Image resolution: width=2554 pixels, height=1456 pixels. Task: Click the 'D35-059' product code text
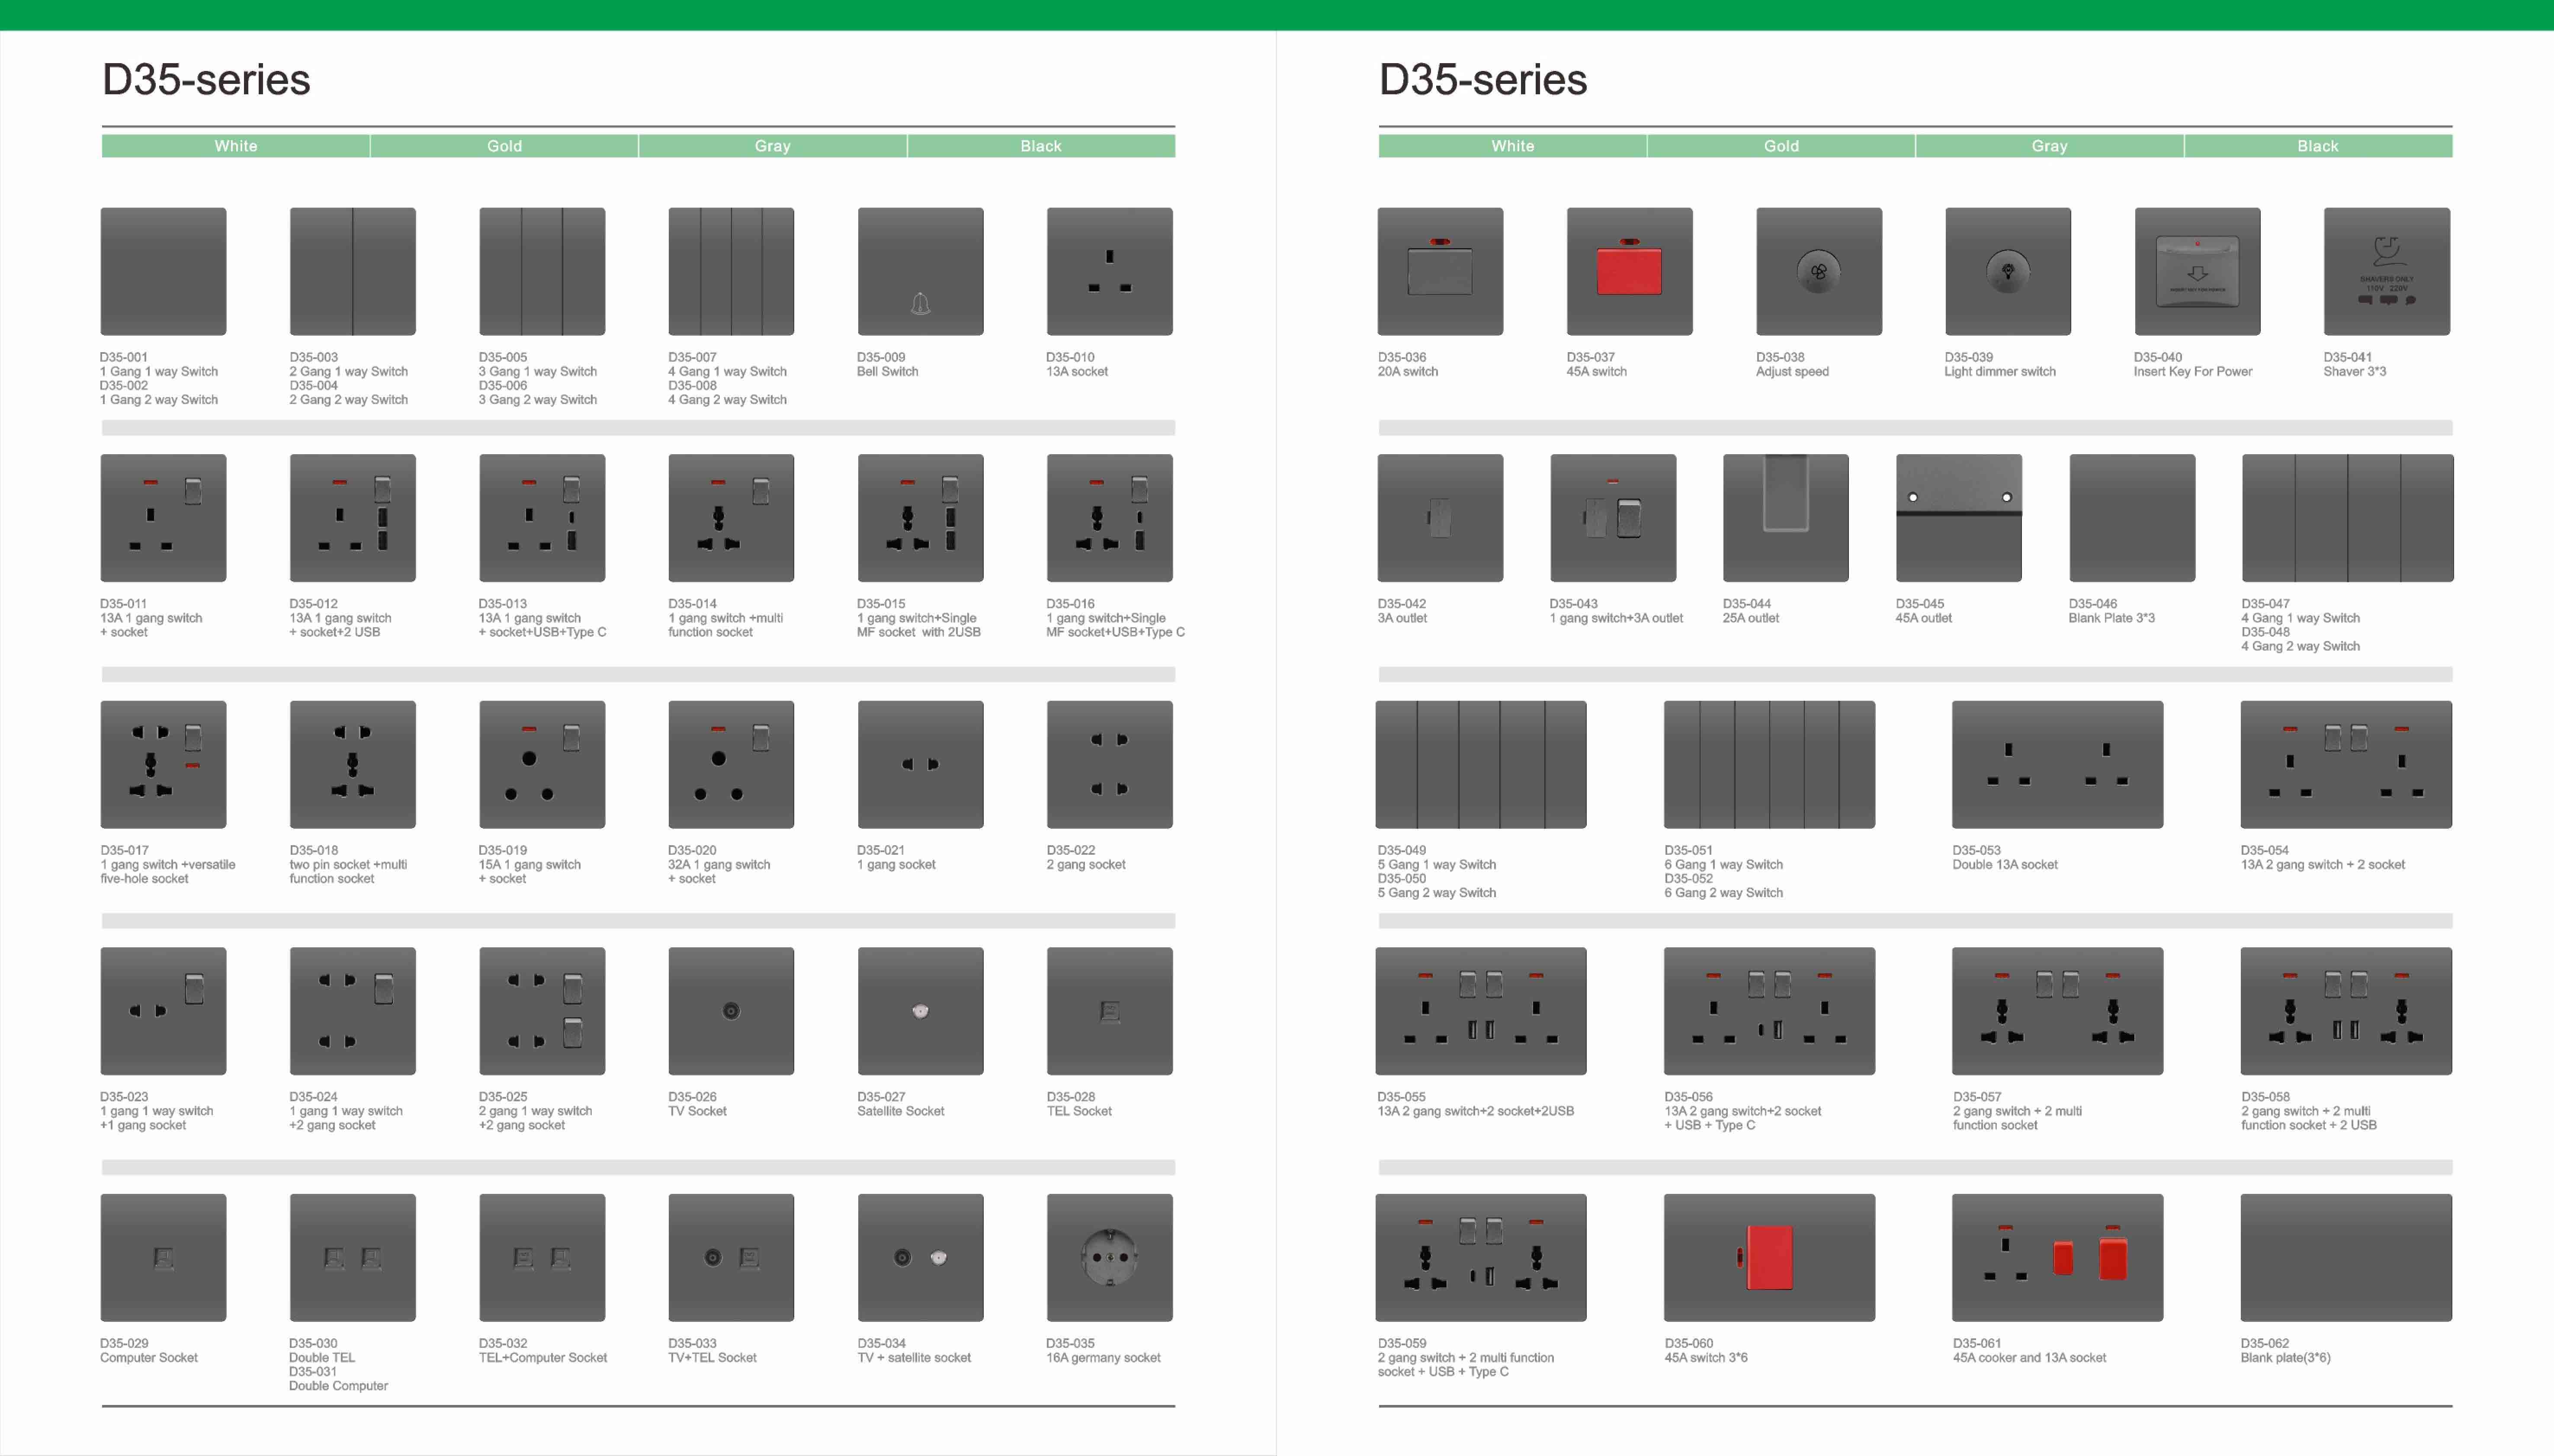(1401, 1344)
